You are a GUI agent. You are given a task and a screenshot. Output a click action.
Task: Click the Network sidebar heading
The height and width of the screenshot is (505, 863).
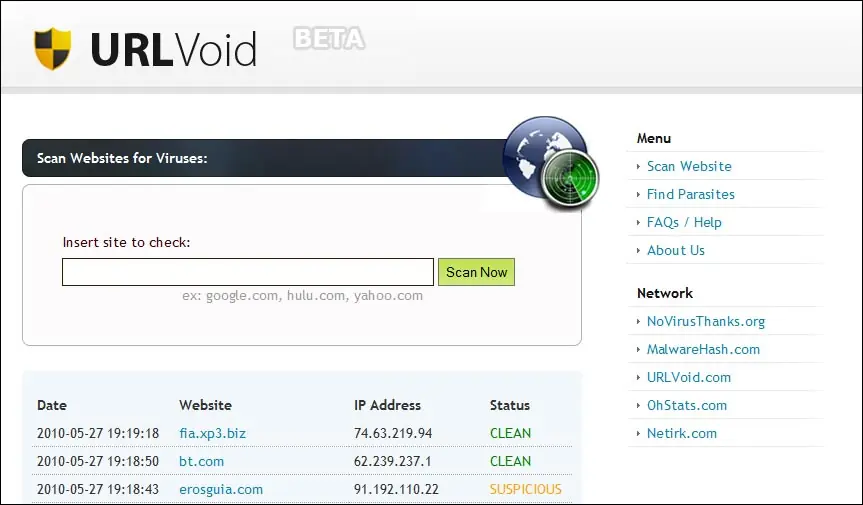(x=665, y=293)
